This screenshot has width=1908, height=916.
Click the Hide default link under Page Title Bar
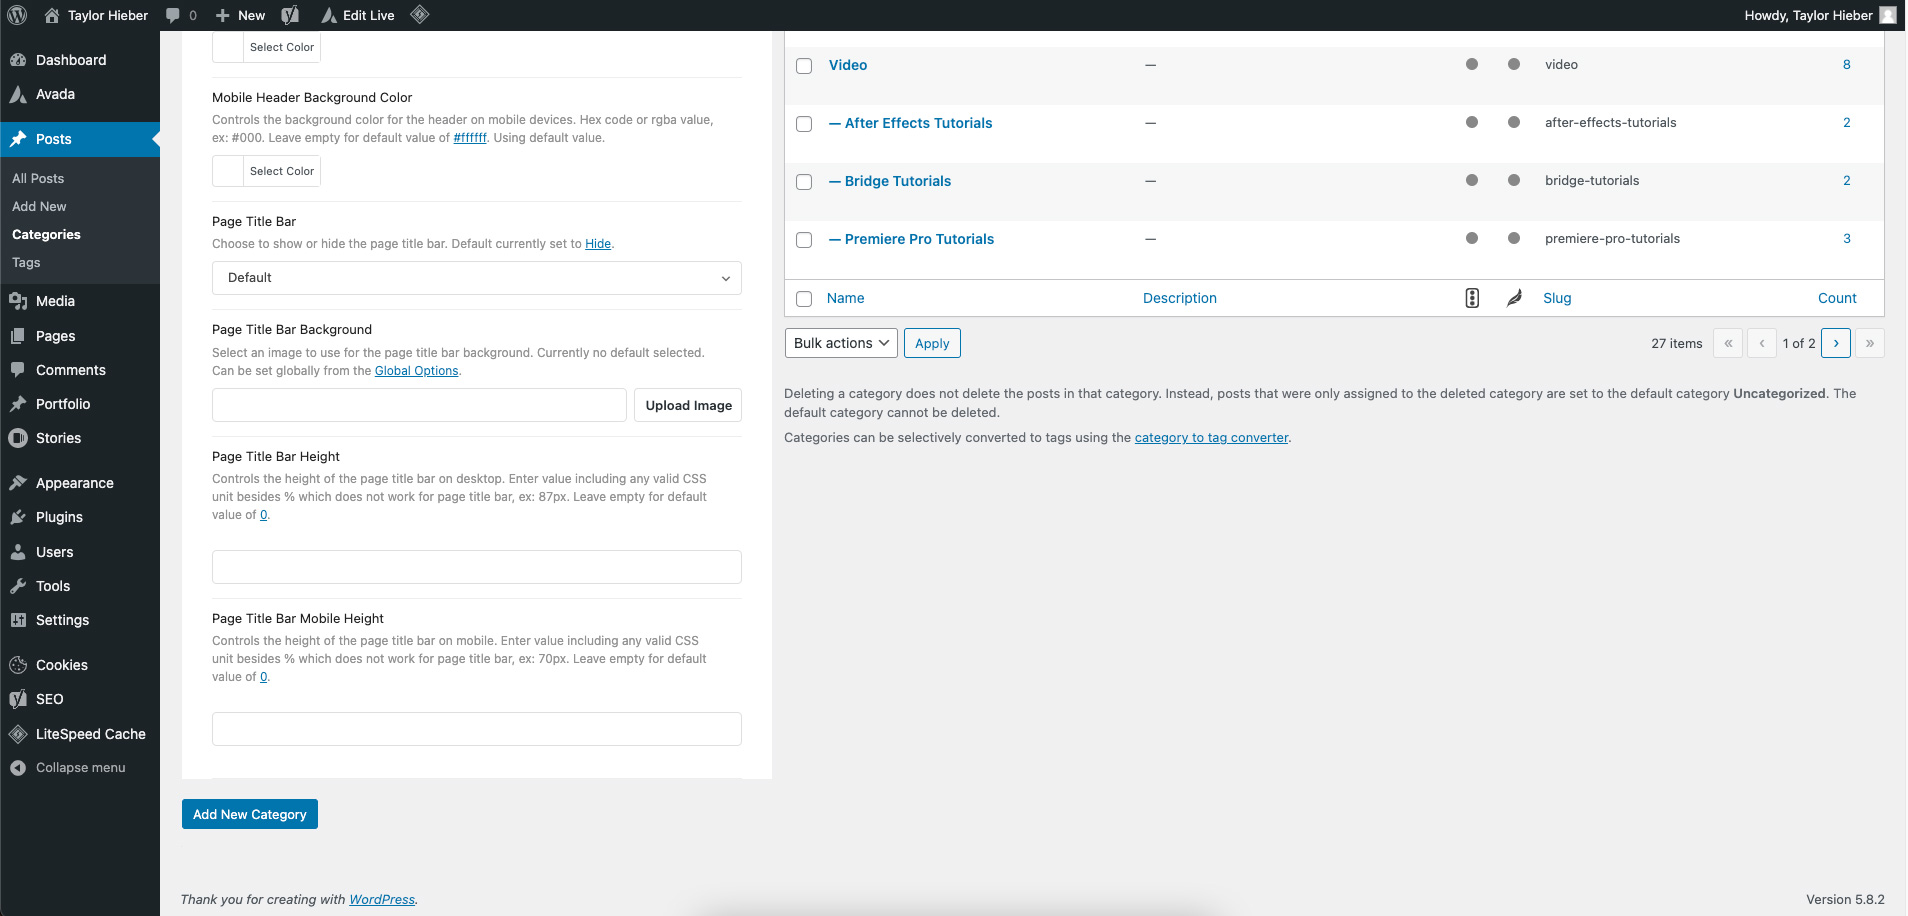click(598, 244)
